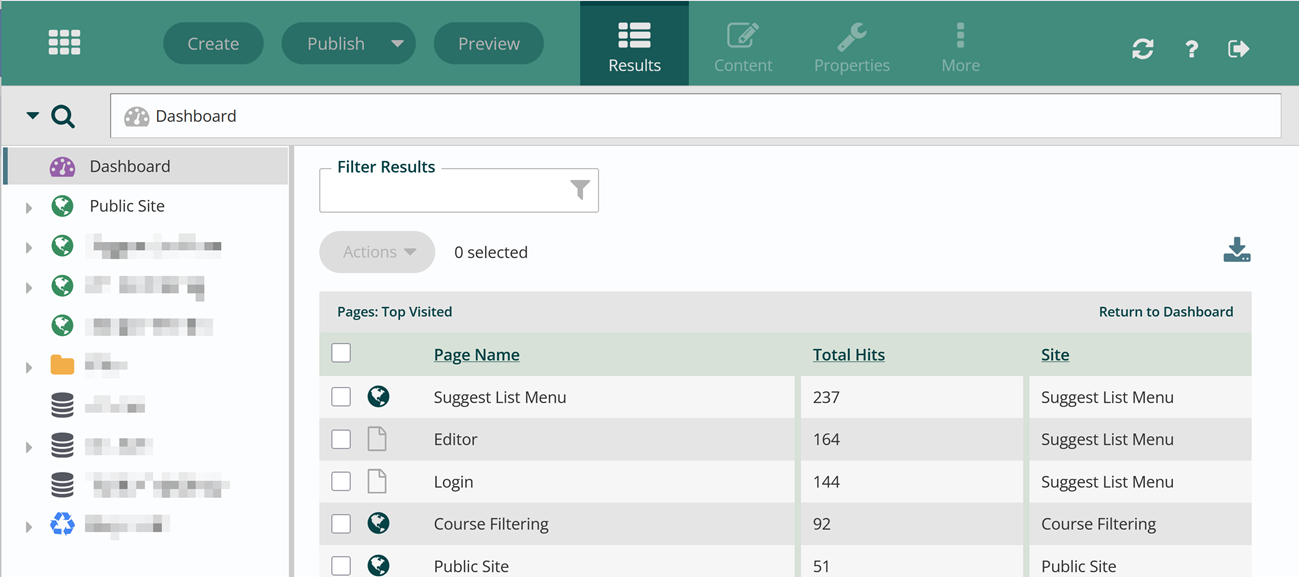Image resolution: width=1299 pixels, height=577 pixels.
Task: Open the Publish dropdown arrow
Action: click(398, 43)
